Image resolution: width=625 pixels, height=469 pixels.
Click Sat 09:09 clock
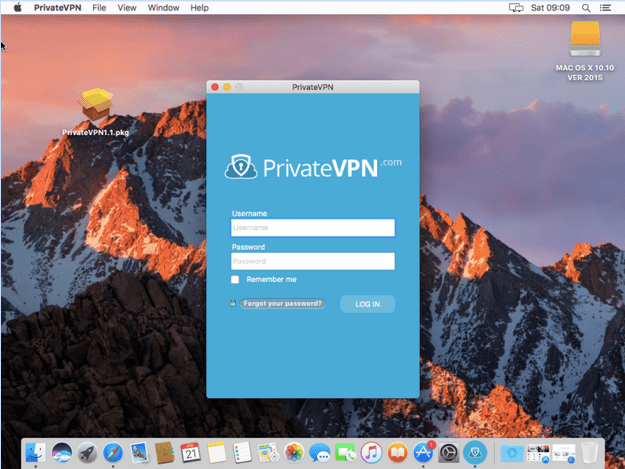click(550, 8)
